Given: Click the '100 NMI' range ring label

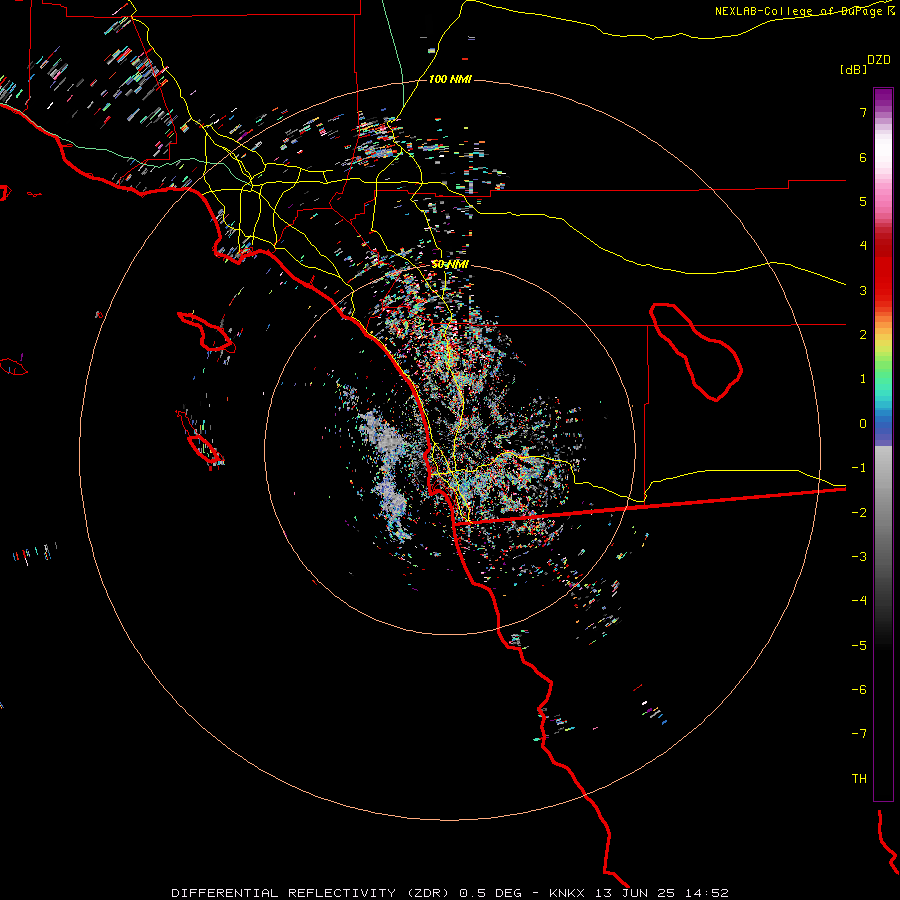Looking at the screenshot, I should pyautogui.click(x=450, y=79).
